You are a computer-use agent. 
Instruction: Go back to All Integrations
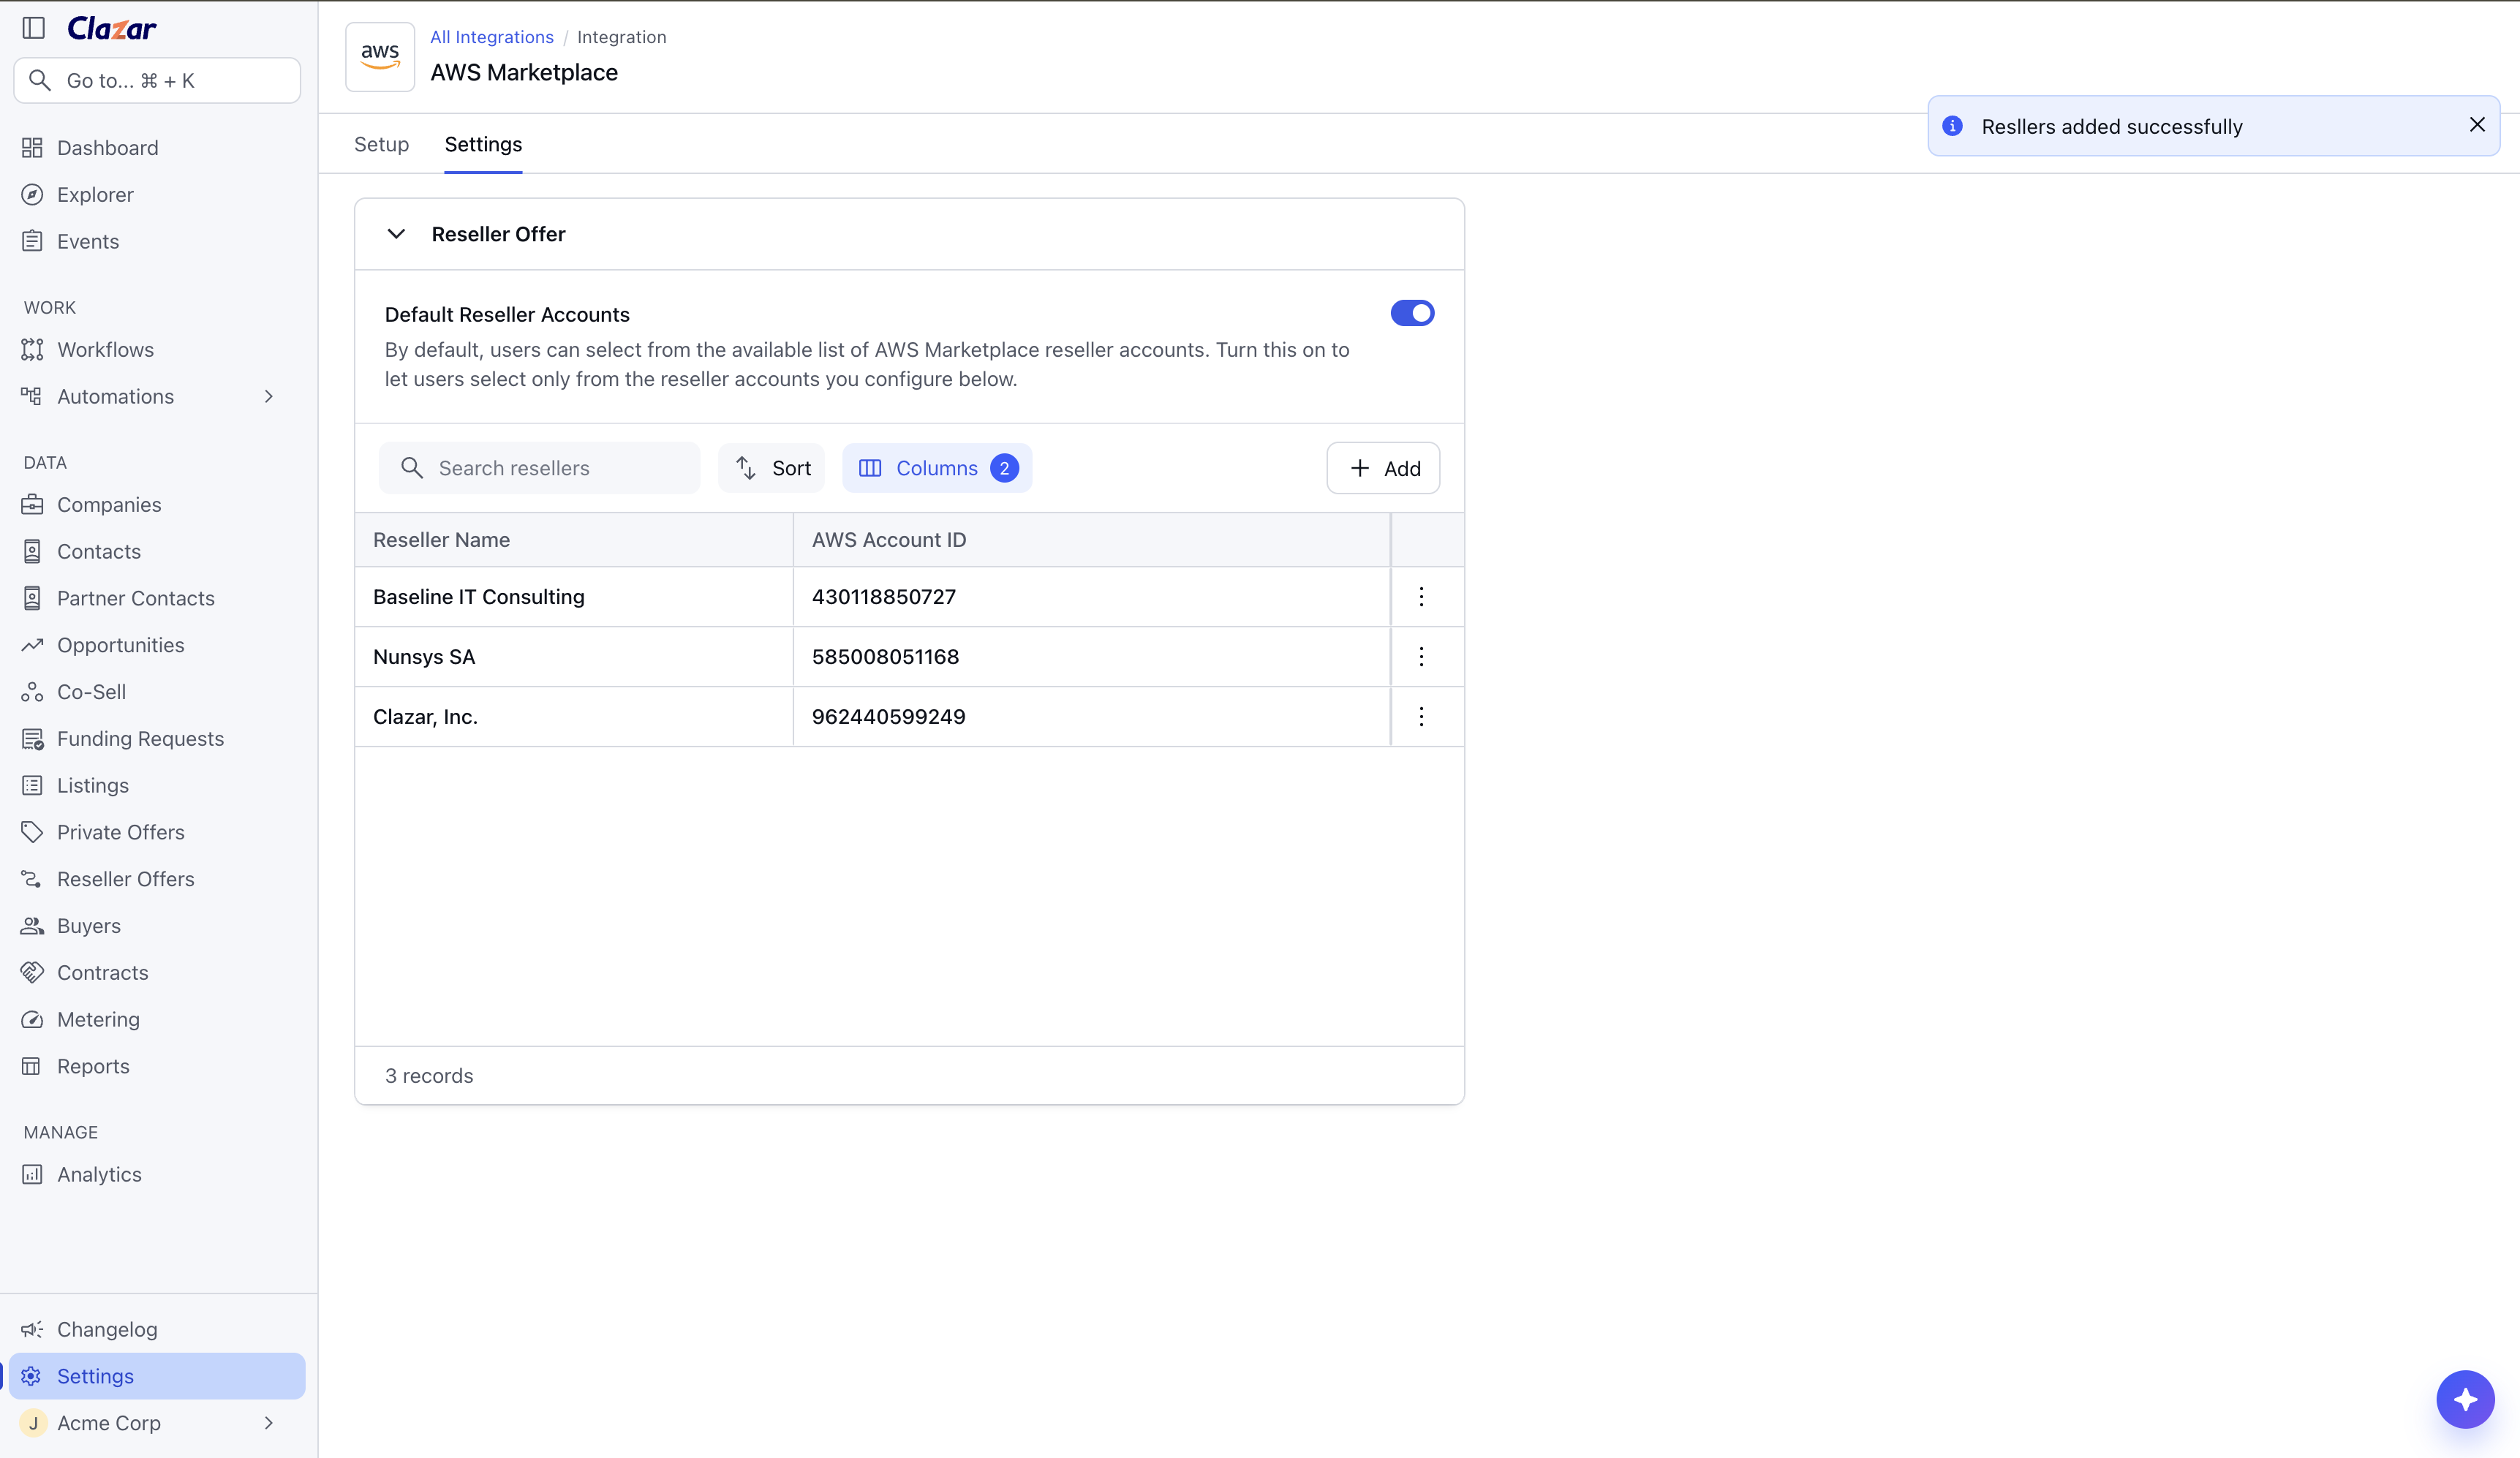click(491, 37)
